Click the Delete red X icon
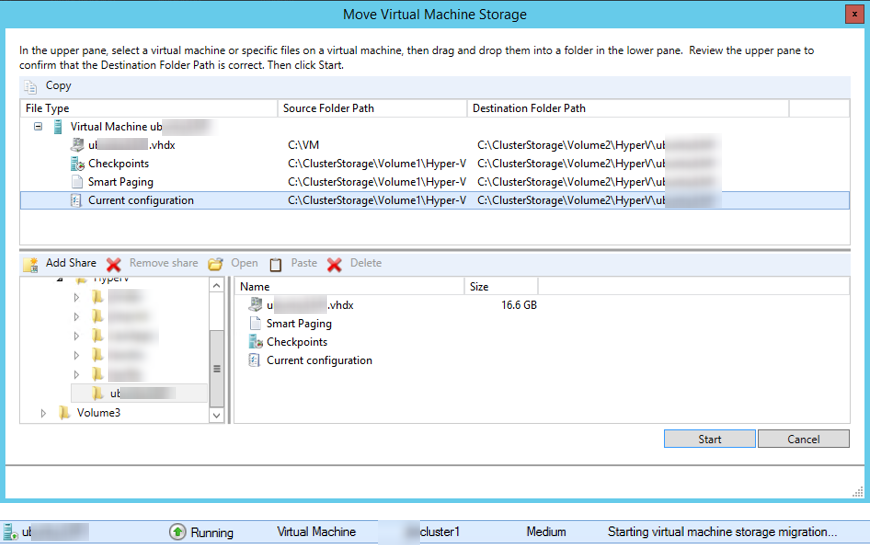The width and height of the screenshot is (874, 552). click(335, 265)
